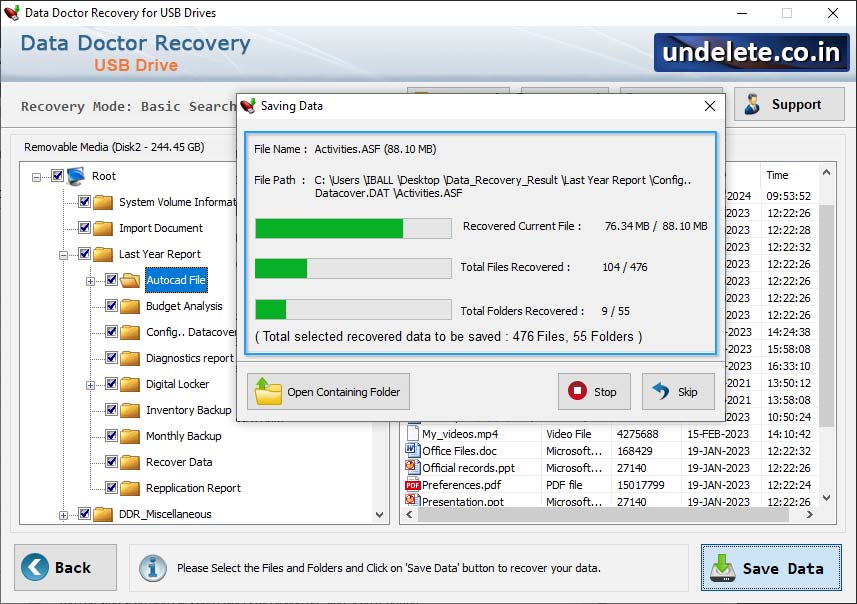Click the red Stop icon in the dialog
The width and height of the screenshot is (857, 604).
pyautogui.click(x=578, y=392)
